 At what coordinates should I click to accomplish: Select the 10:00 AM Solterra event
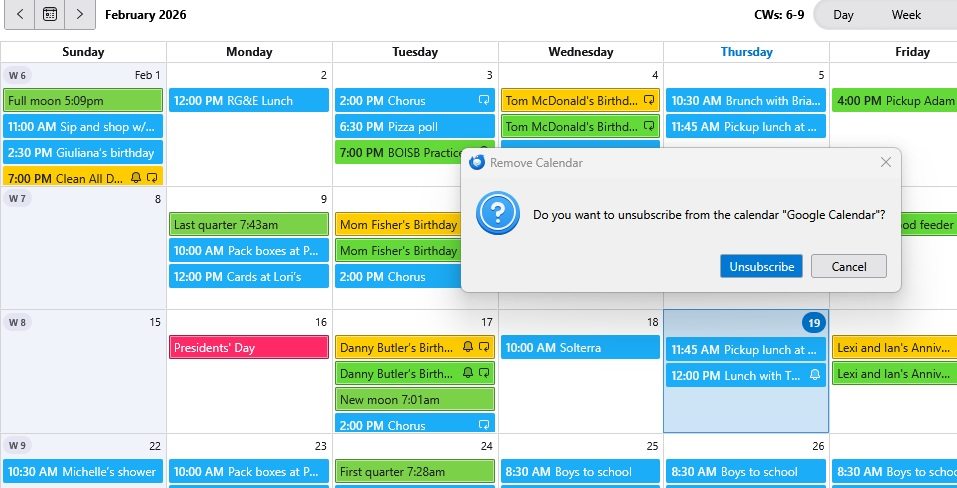coord(580,348)
